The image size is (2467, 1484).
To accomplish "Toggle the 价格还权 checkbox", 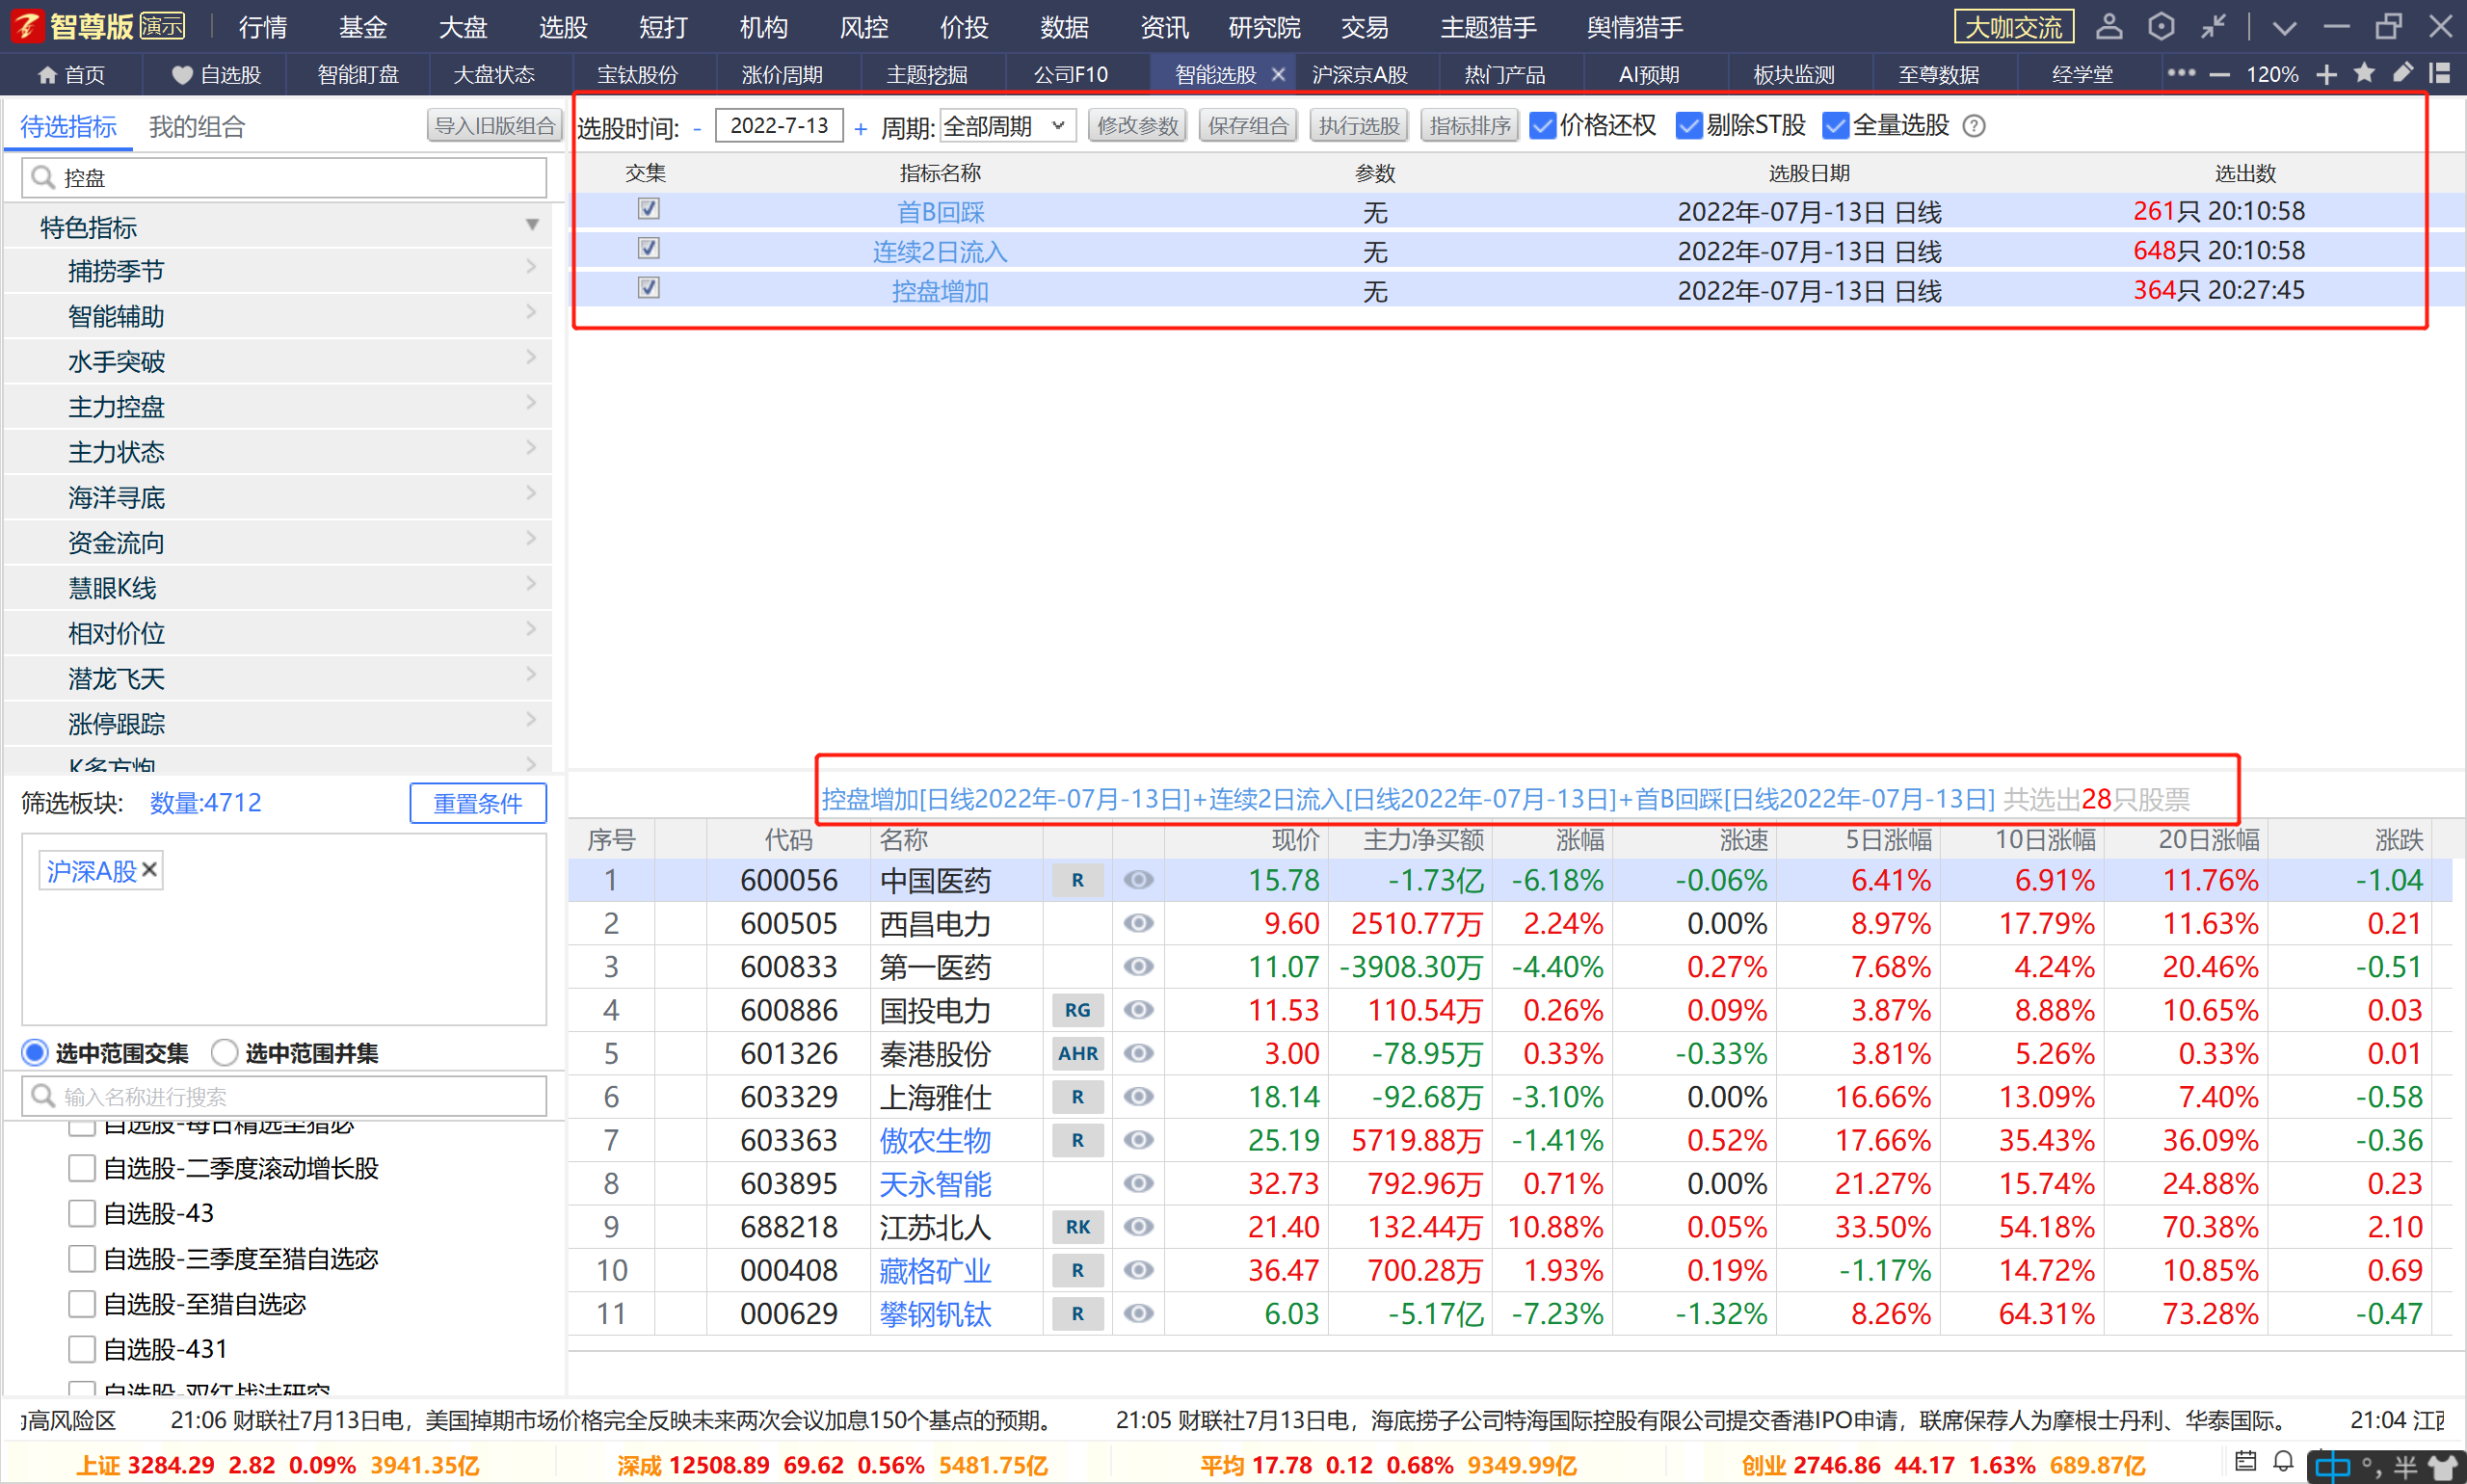I will coord(1543,126).
